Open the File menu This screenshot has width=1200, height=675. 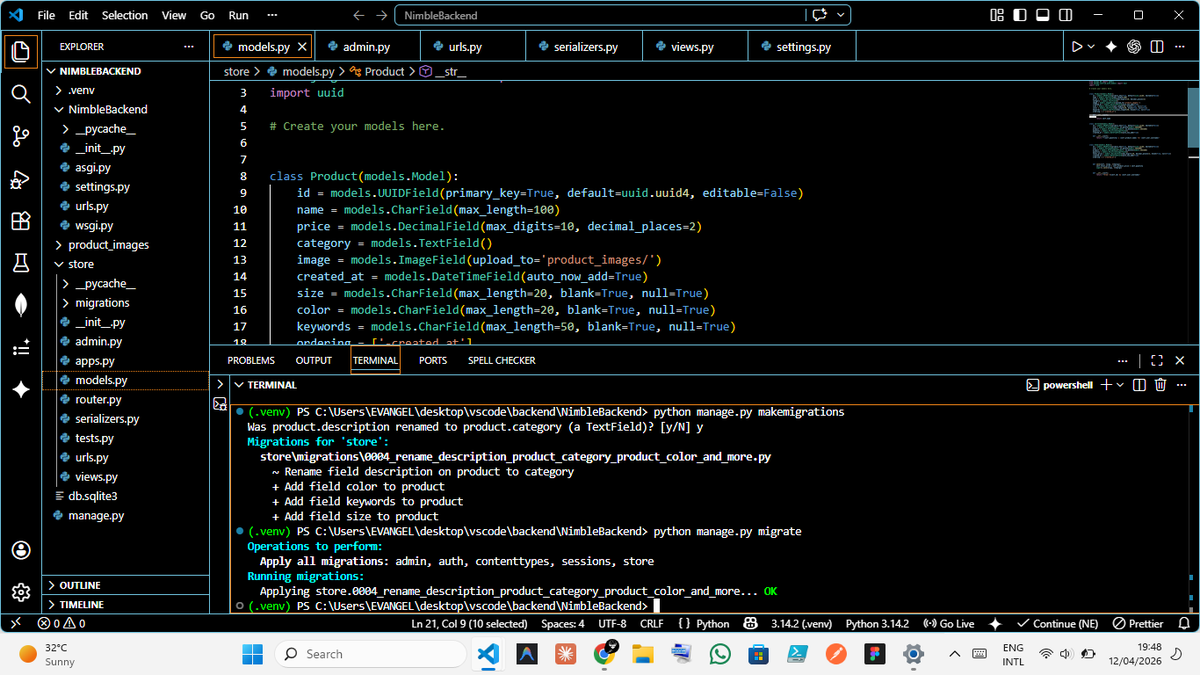(46, 15)
